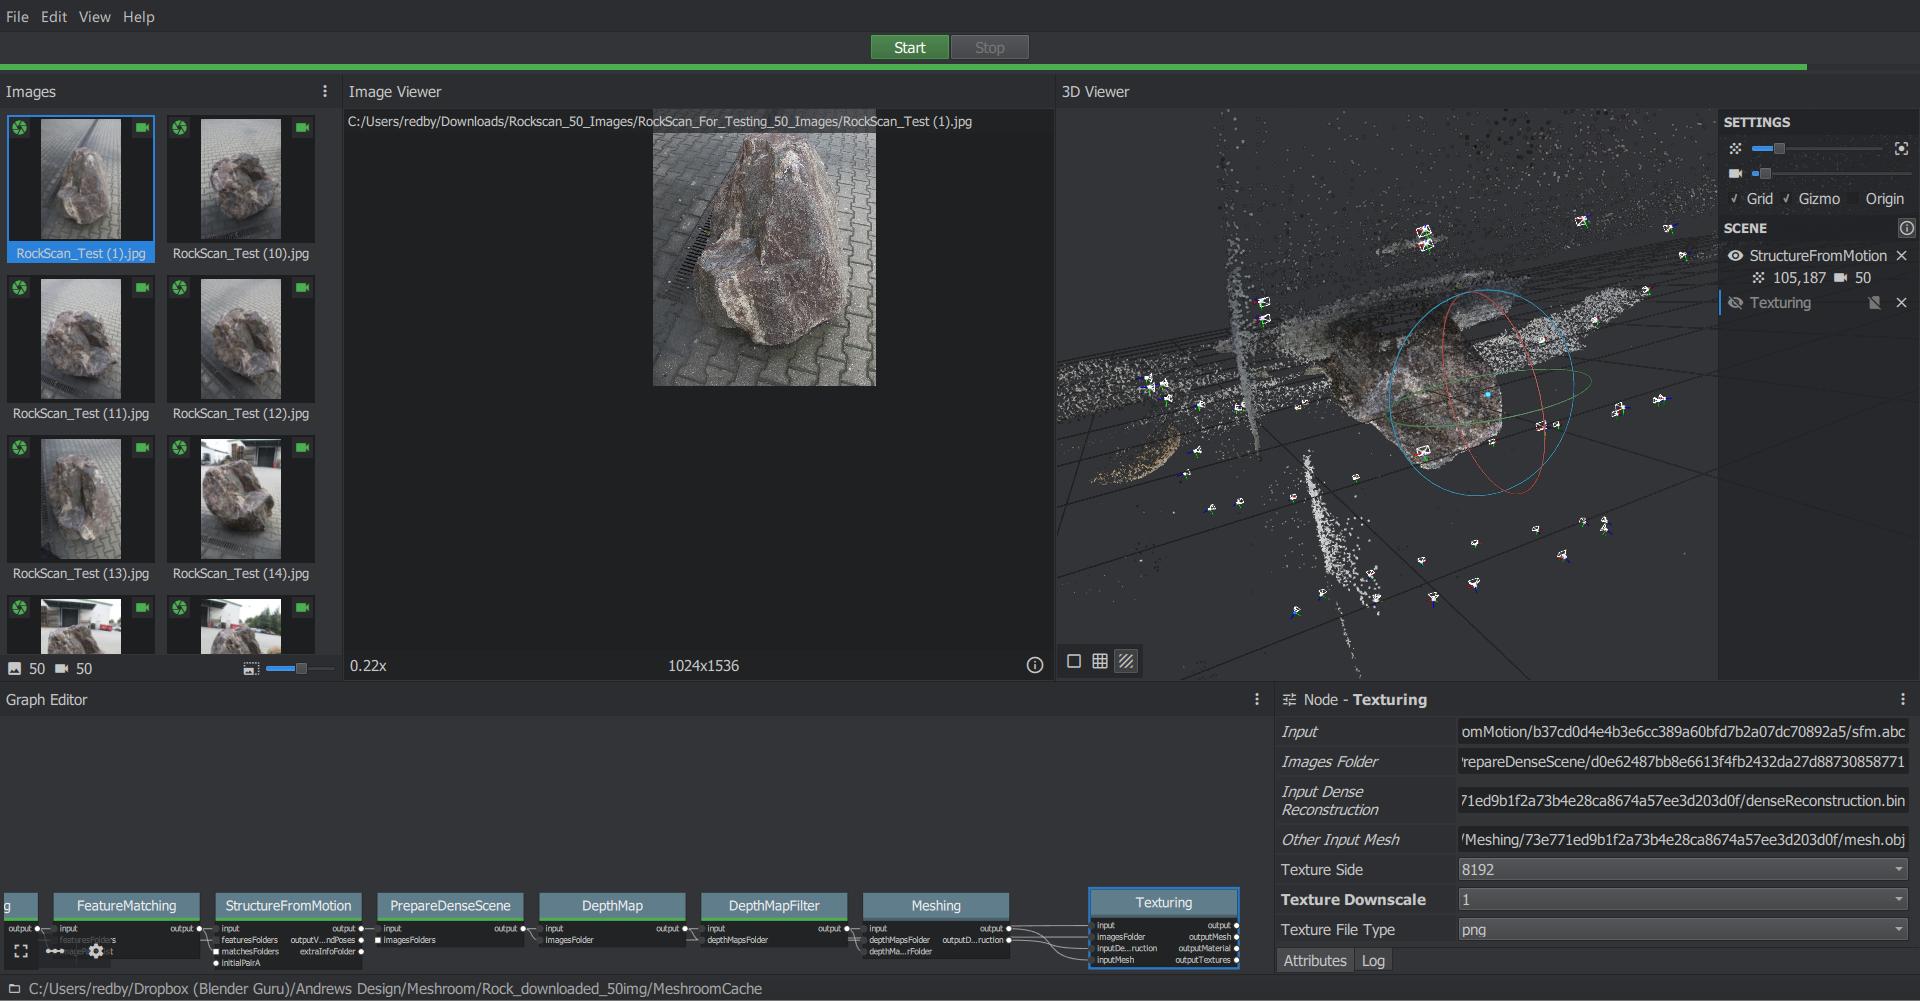Switch to the Log tab
The height and width of the screenshot is (1001, 1920).
1373,961
